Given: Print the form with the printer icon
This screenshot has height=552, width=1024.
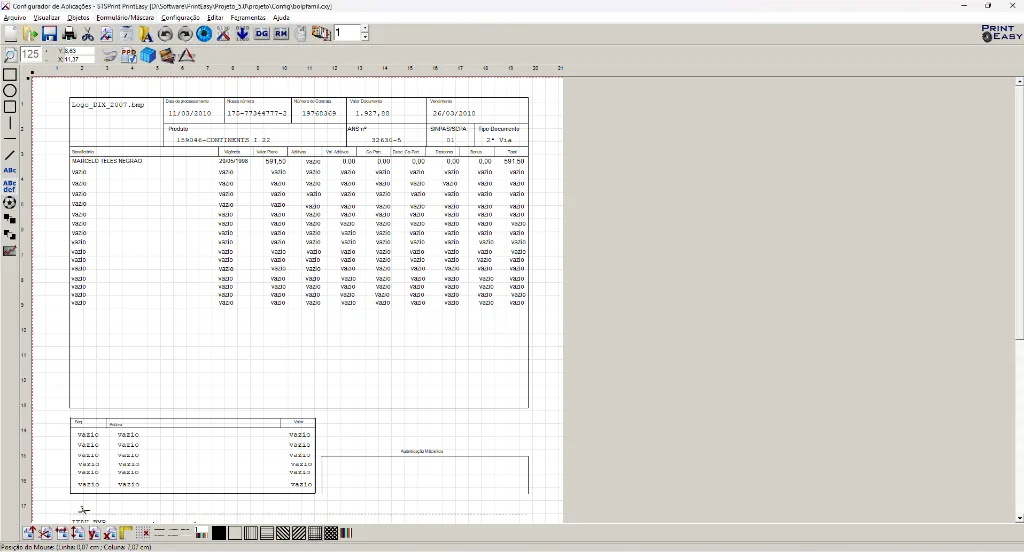Looking at the screenshot, I should 69,33.
